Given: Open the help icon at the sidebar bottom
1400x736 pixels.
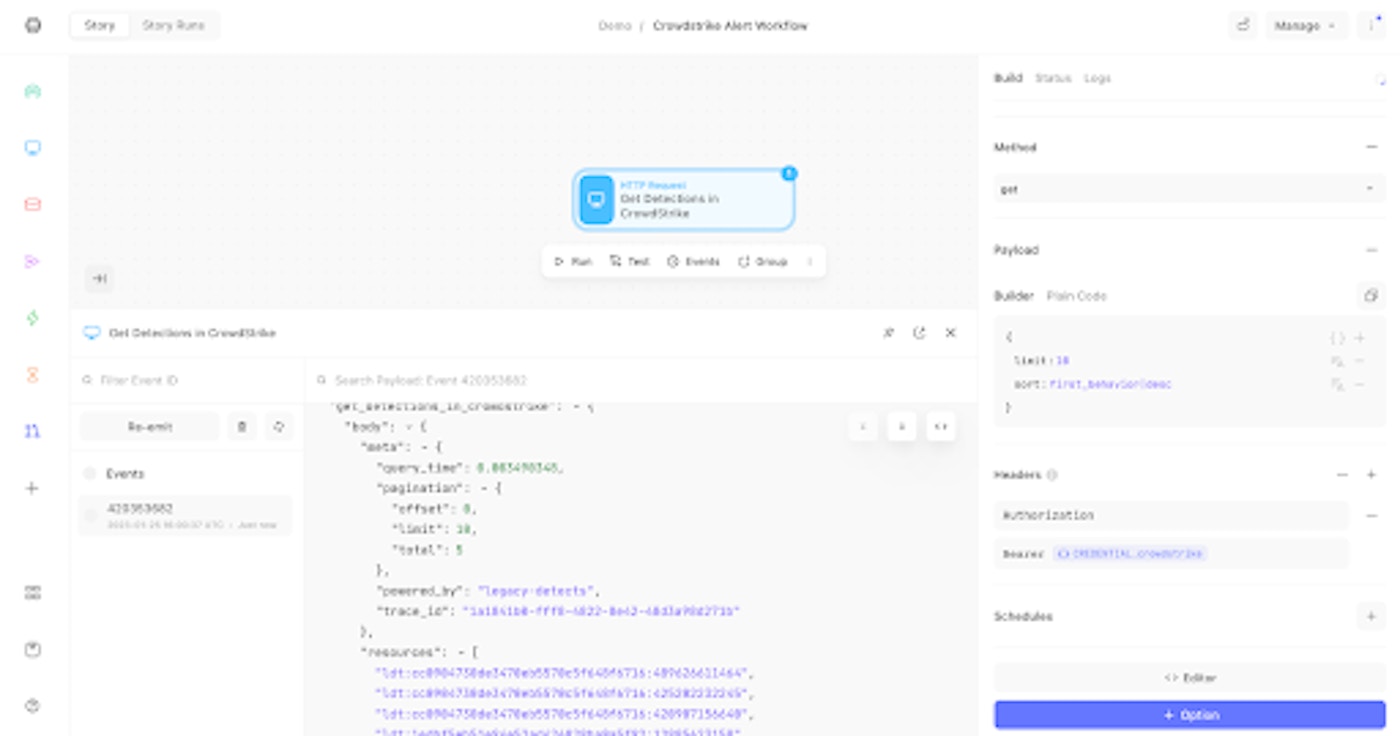Looking at the screenshot, I should coord(33,706).
